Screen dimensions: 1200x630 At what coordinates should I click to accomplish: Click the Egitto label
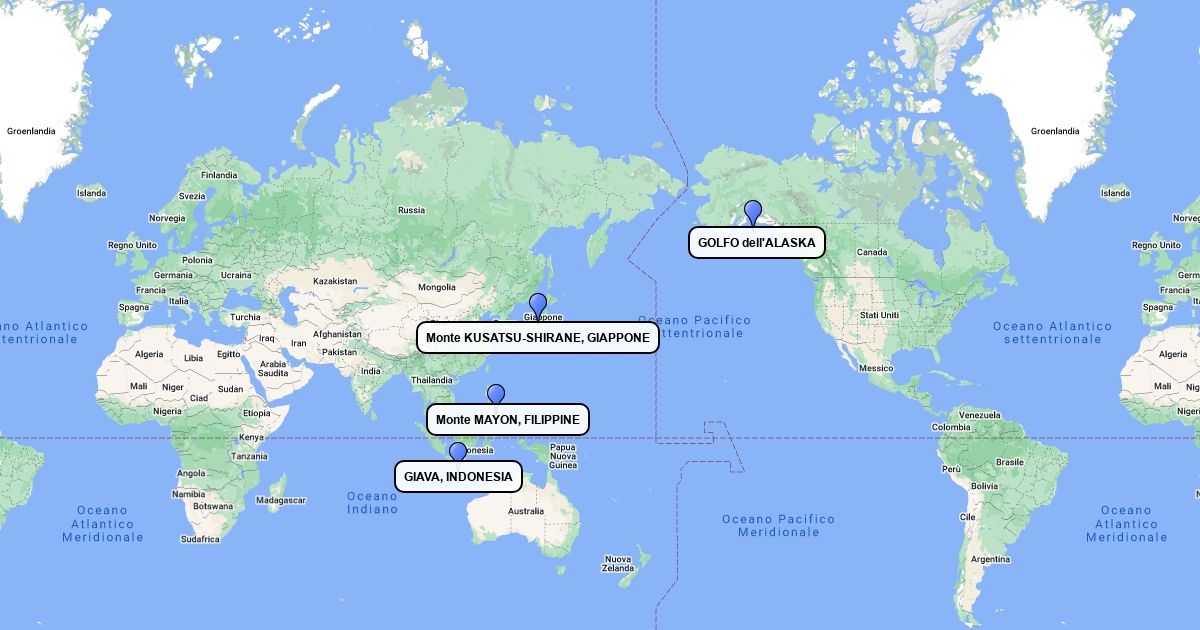click(x=229, y=354)
